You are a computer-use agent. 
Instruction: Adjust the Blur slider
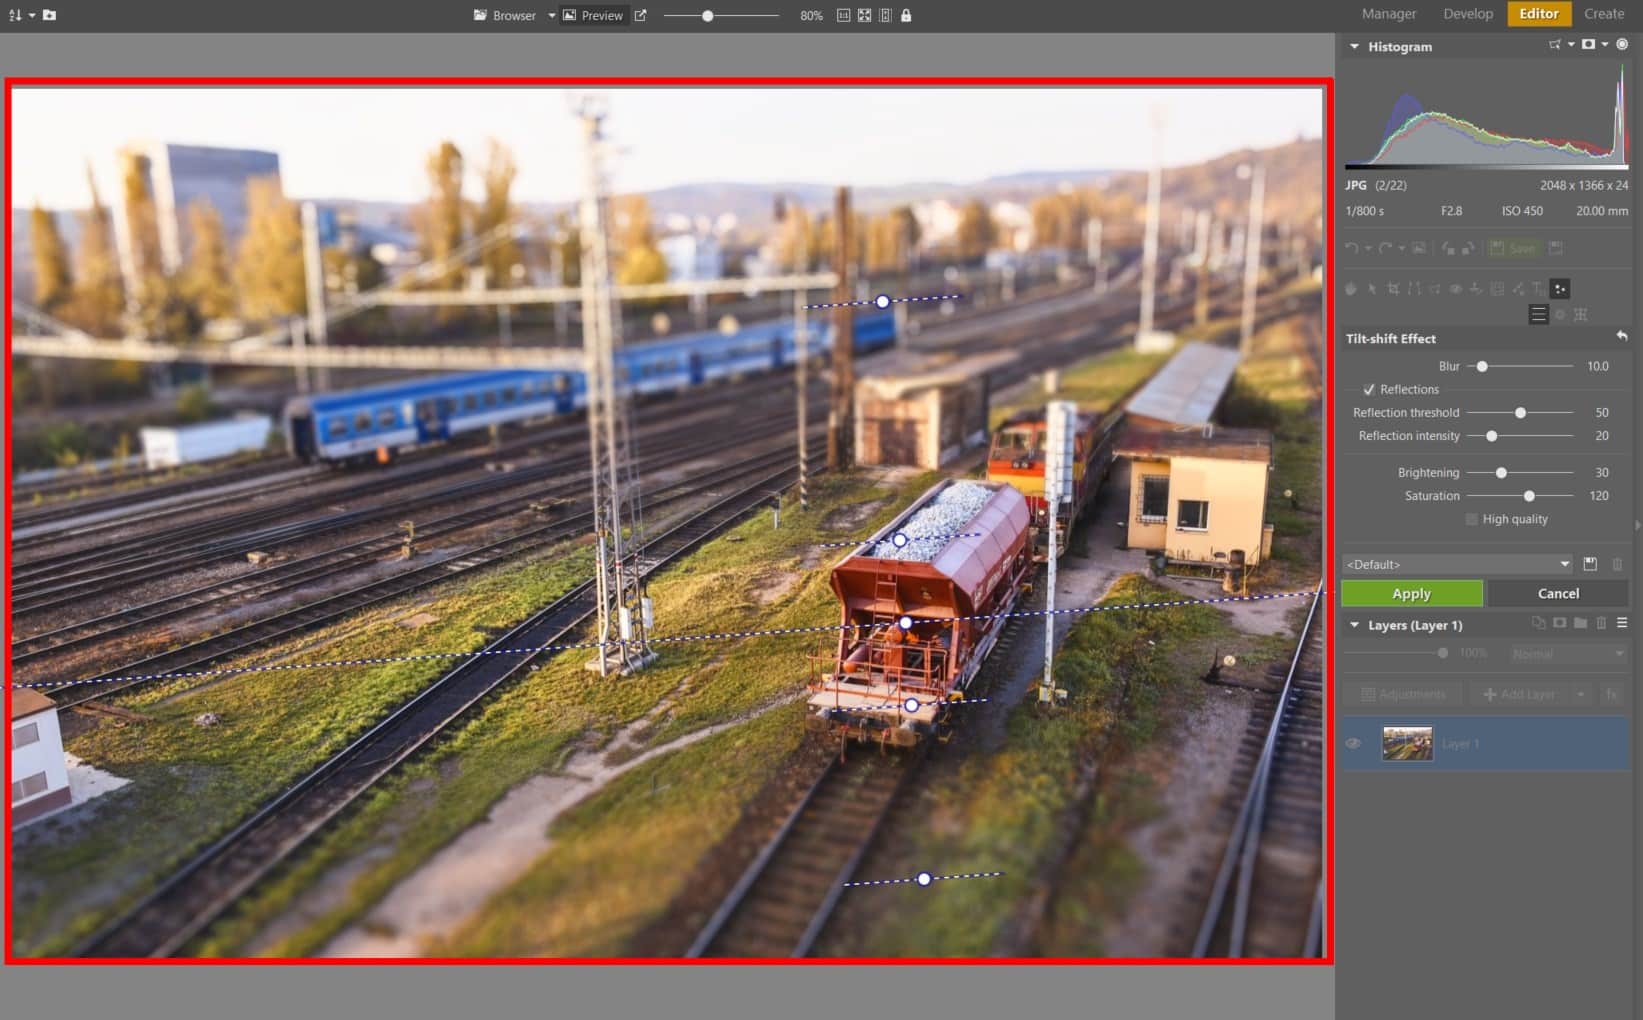tap(1520, 367)
